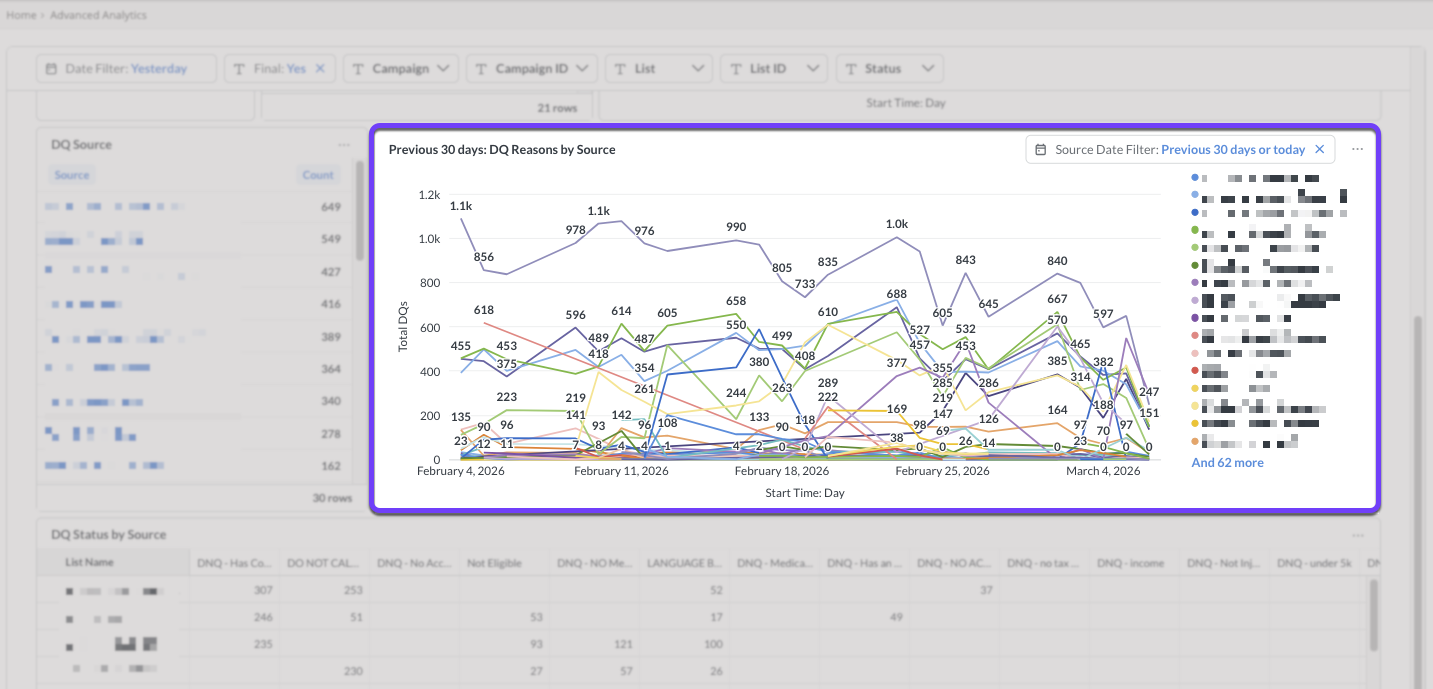Open the chart's three-dot options menu
1433x689 pixels.
click(x=1357, y=149)
